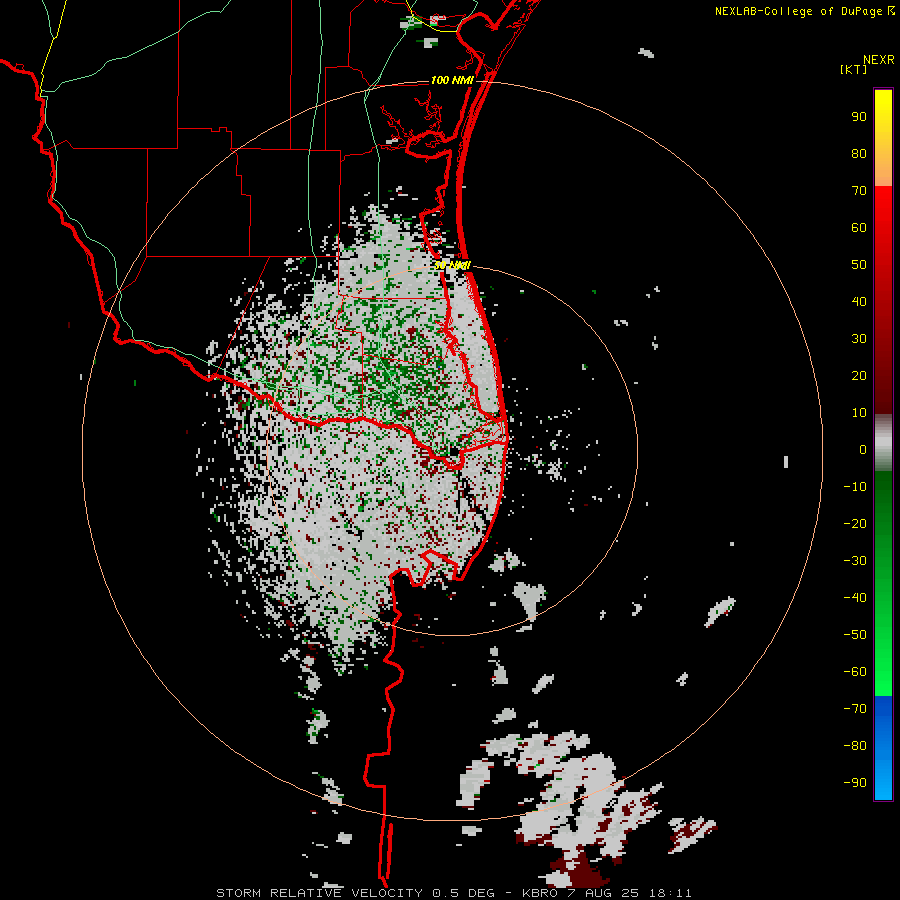Viewport: 900px width, 900px height.
Task: Click the 50 NMI range ring label
Action: 452,265
